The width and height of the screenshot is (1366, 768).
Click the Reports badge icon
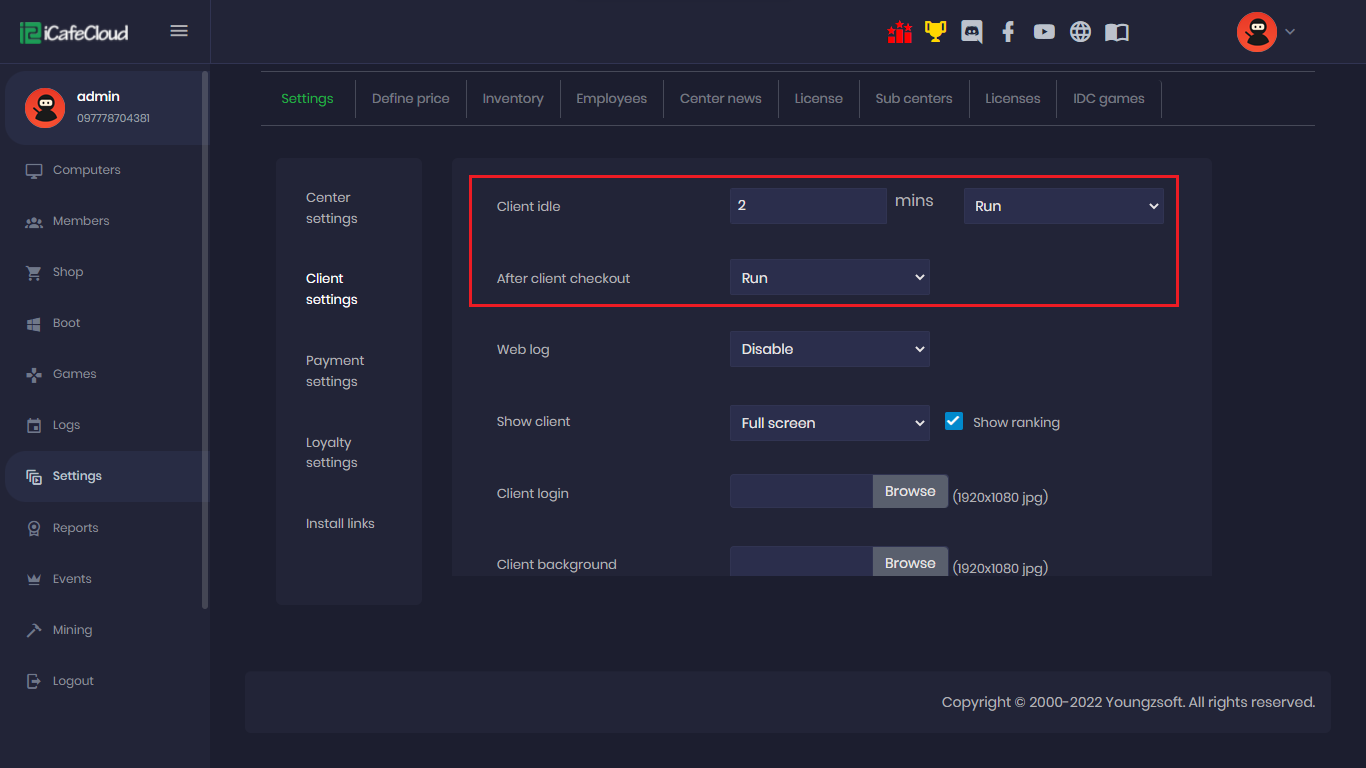(34, 528)
